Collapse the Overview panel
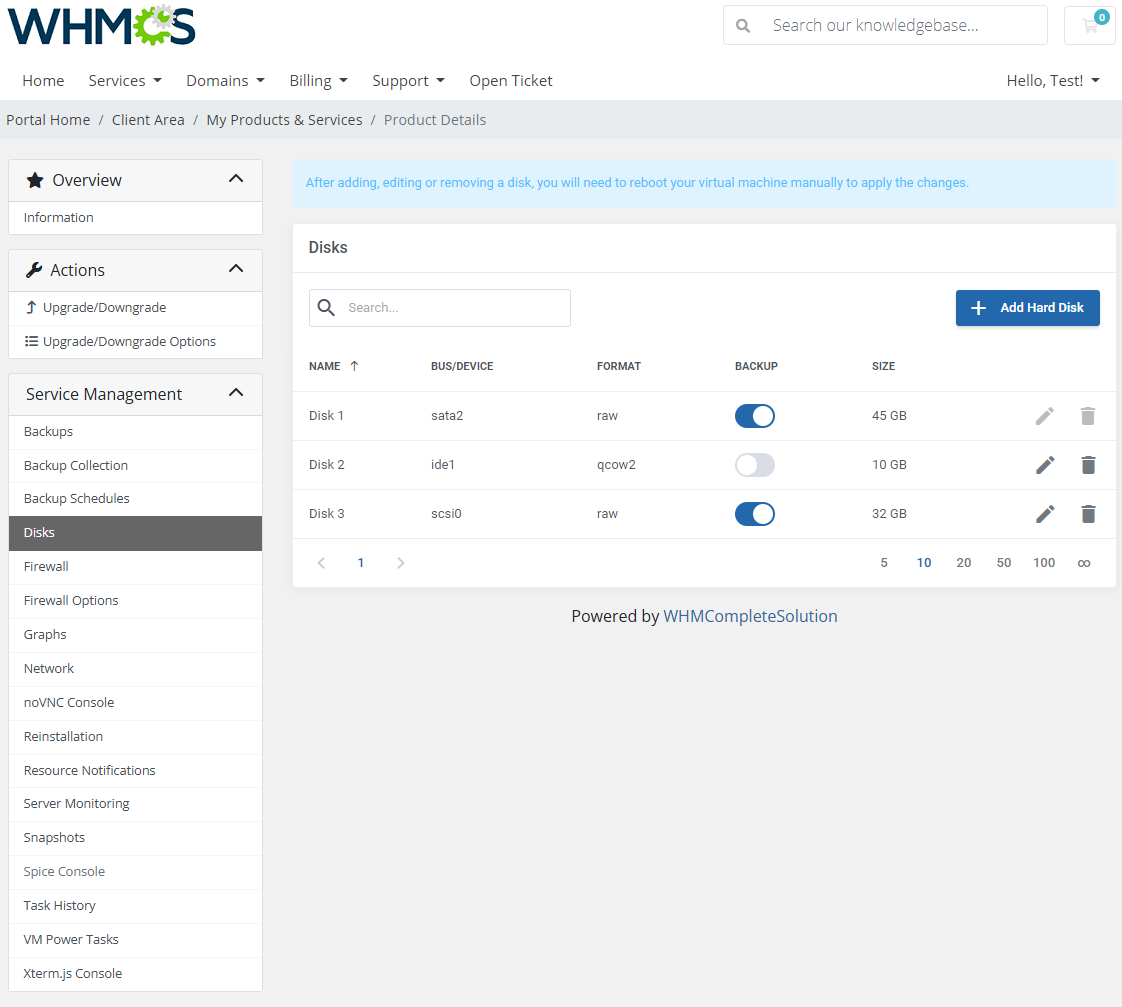This screenshot has width=1122, height=1007. (x=236, y=179)
